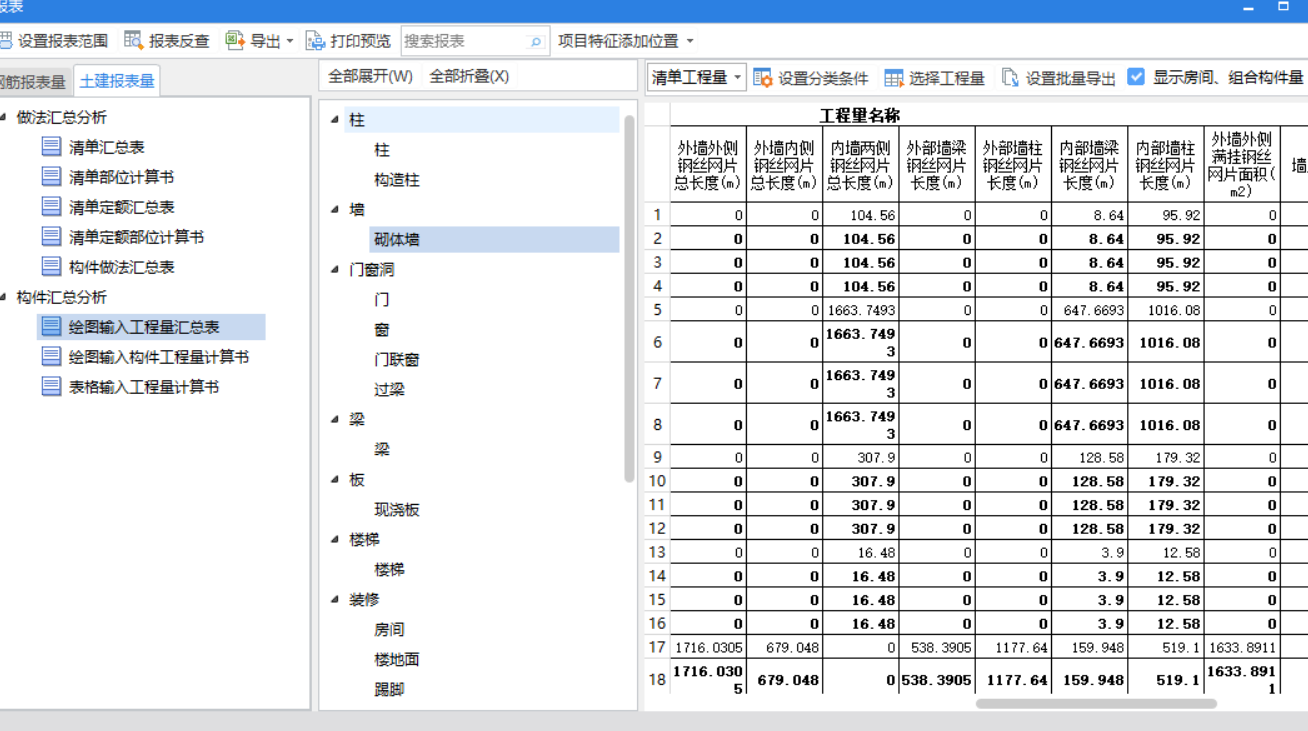Click the 清单汇总表 report icon
Image resolution: width=1308 pixels, height=731 pixels.
(x=52, y=147)
